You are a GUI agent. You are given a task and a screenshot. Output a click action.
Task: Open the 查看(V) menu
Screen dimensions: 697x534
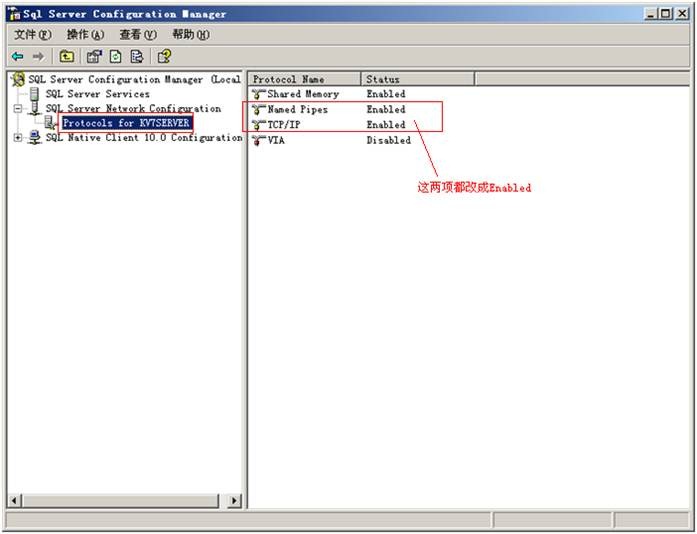(x=138, y=34)
